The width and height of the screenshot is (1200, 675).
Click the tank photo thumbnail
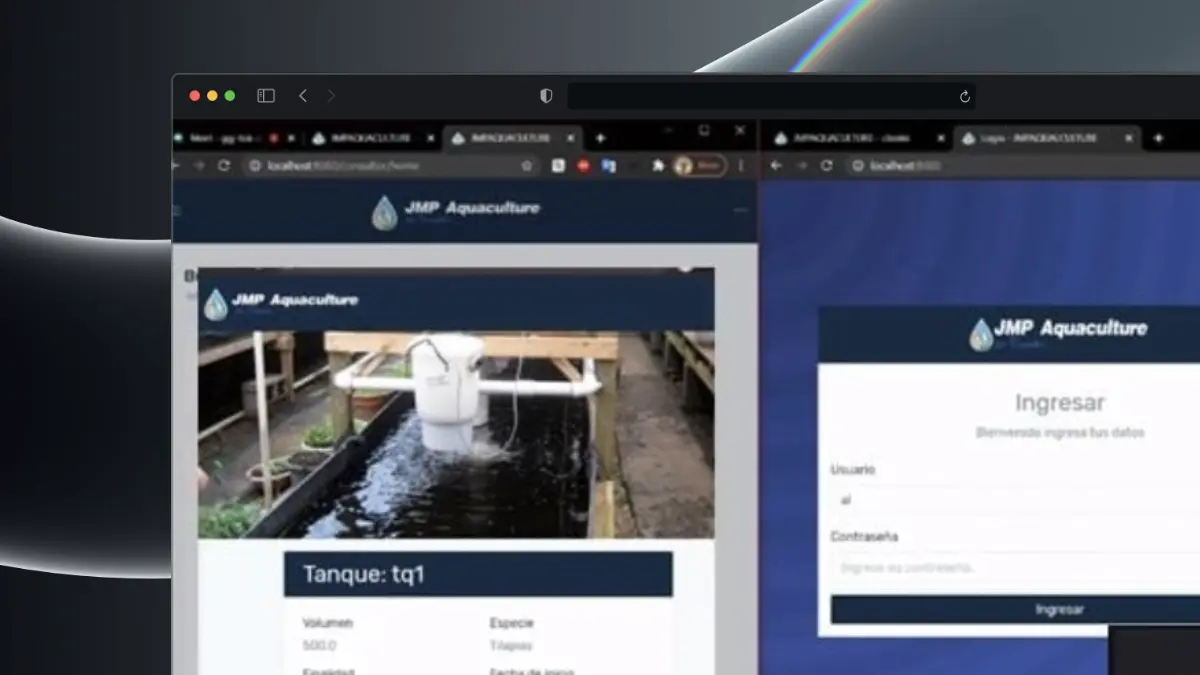click(x=456, y=435)
